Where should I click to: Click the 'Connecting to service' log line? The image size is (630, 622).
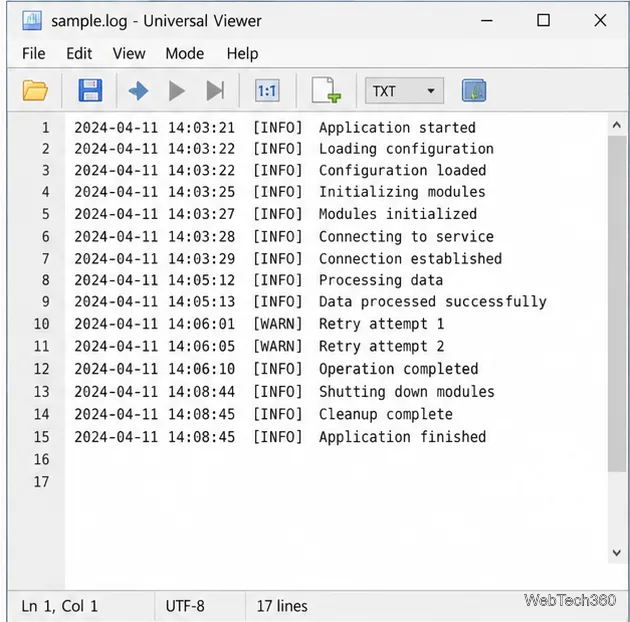[x=284, y=236]
